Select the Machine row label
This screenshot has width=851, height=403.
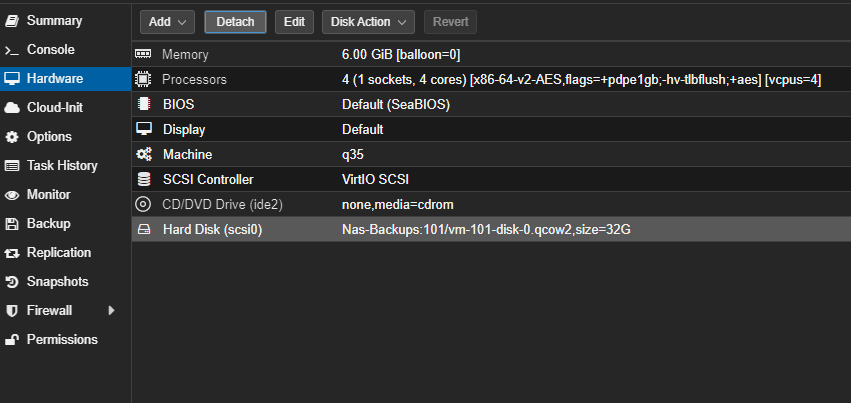pyautogui.click(x=187, y=155)
